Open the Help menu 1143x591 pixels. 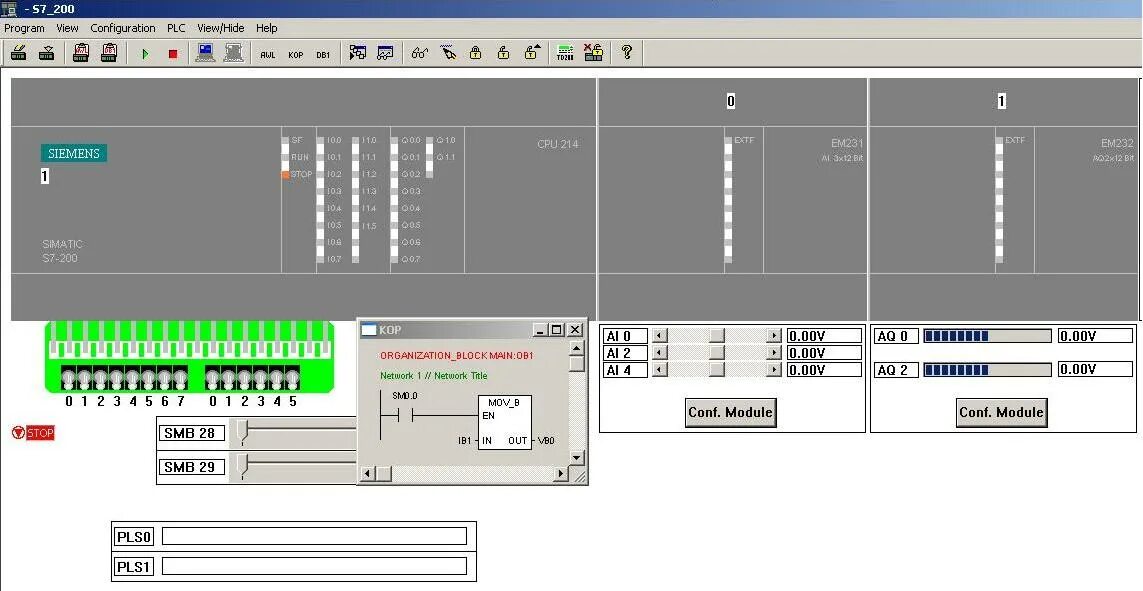click(267, 28)
